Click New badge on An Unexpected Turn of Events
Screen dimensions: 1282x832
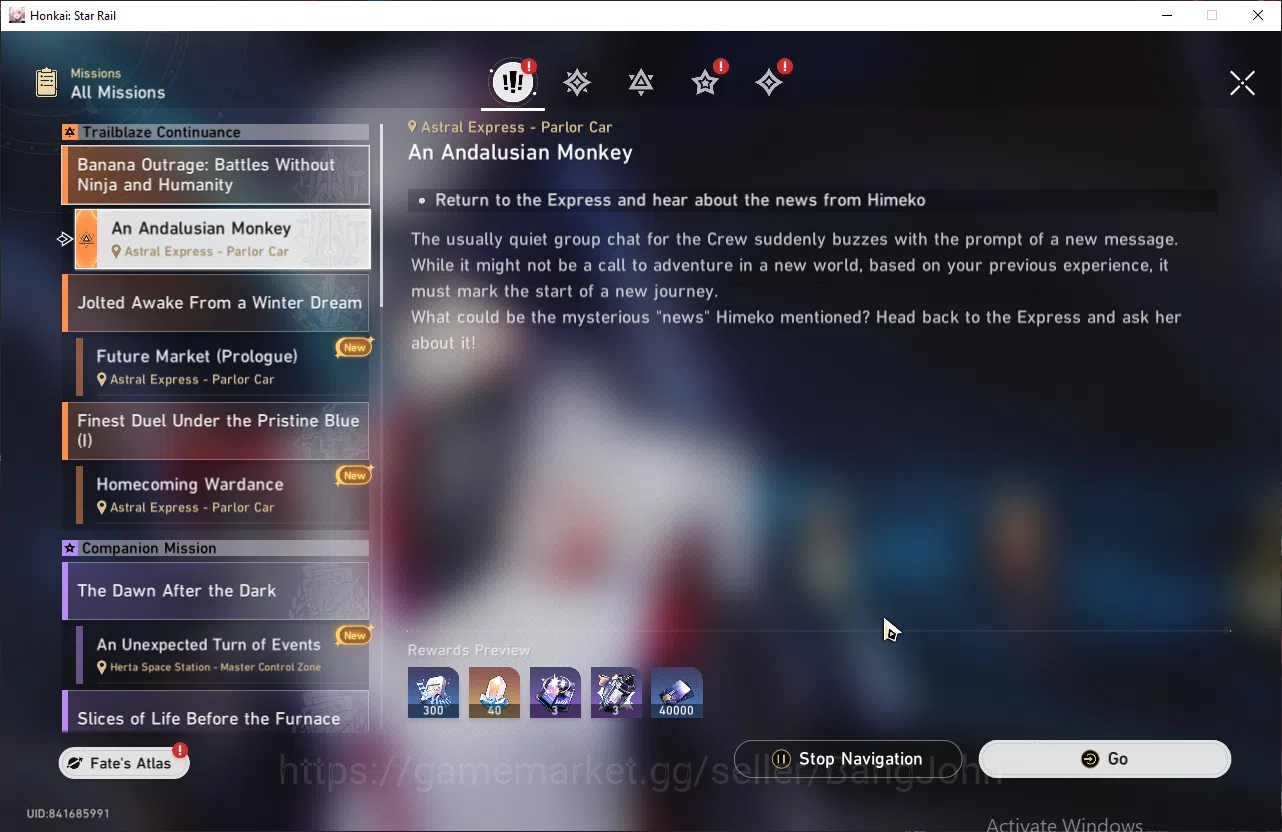click(354, 636)
